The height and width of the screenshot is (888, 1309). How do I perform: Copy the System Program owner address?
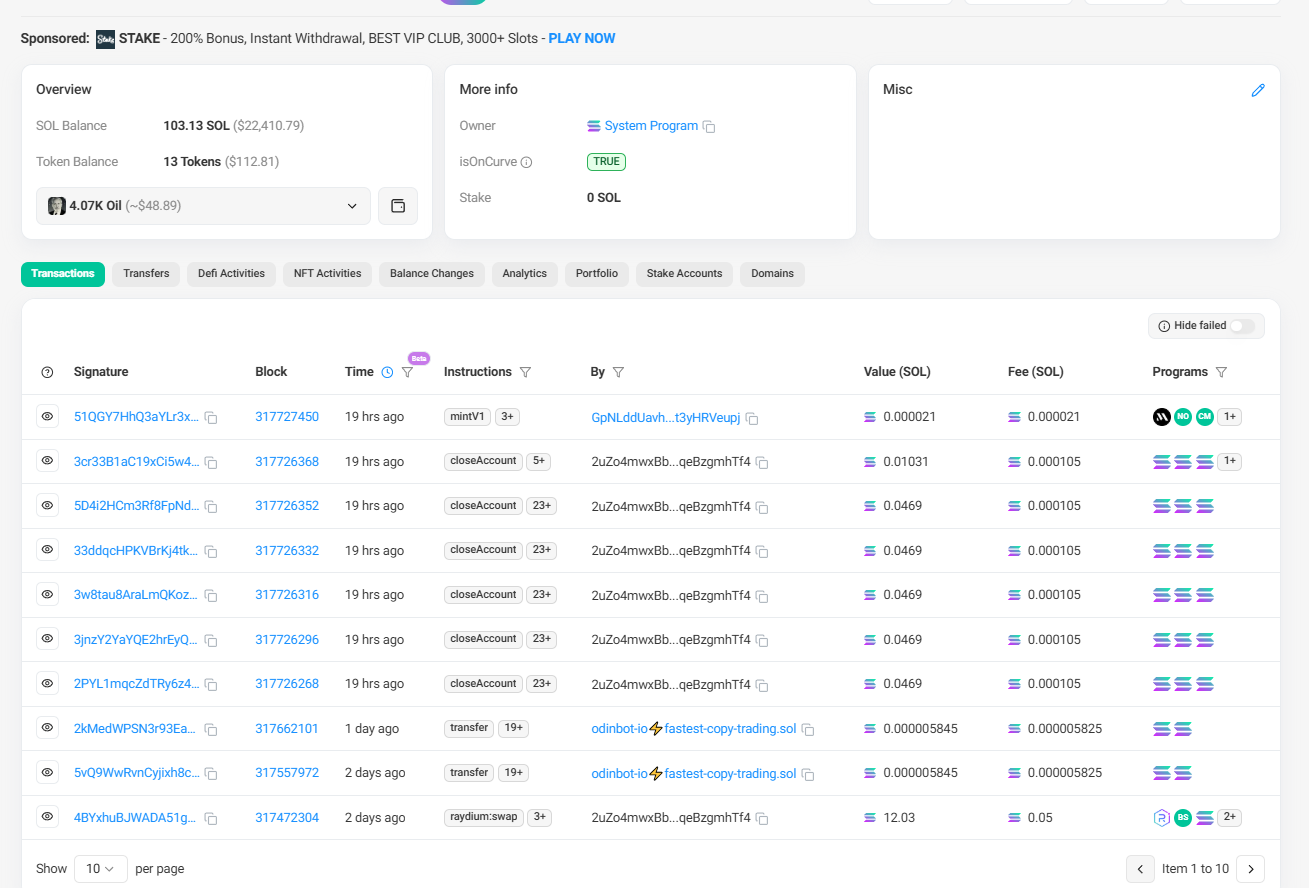coord(709,127)
